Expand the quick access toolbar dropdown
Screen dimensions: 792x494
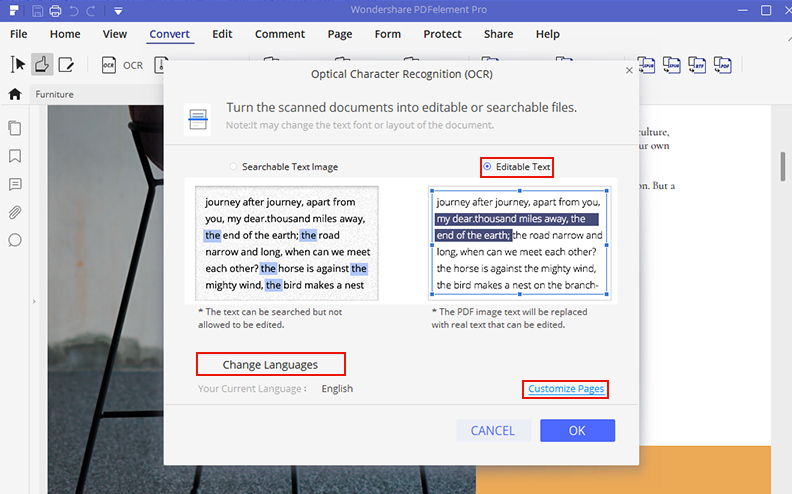coord(118,12)
